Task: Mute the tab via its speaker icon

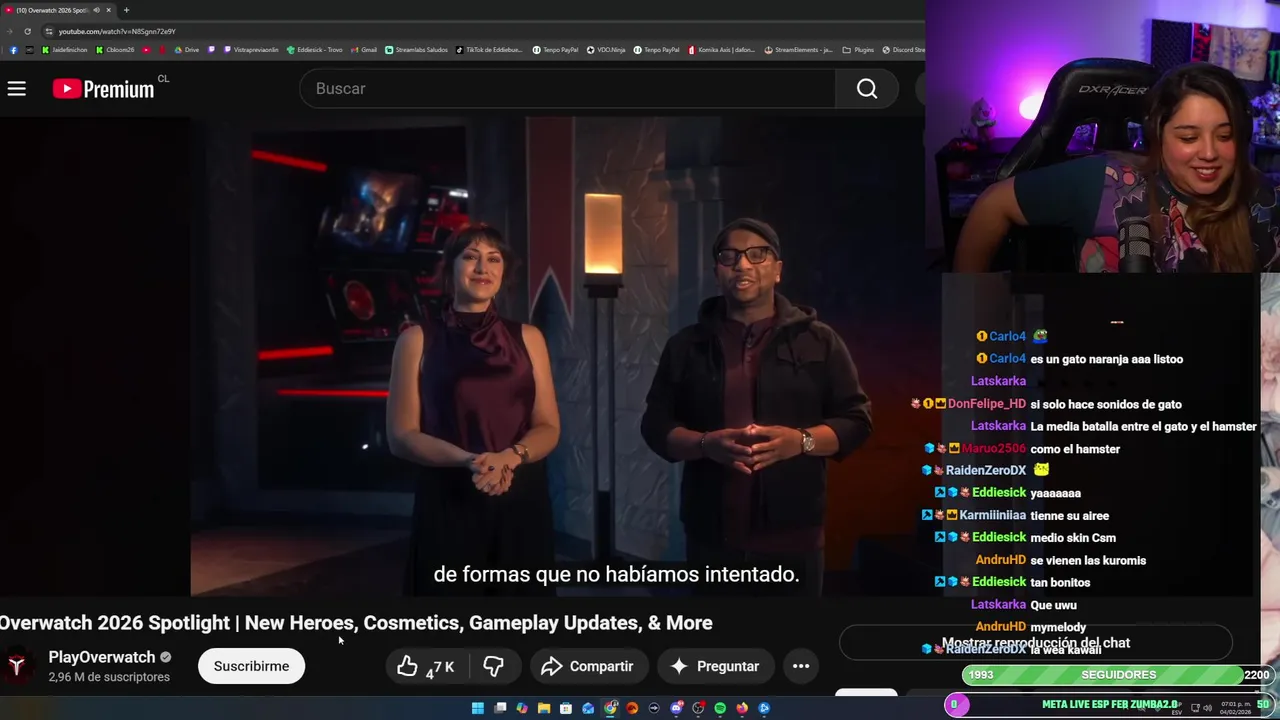Action: (96, 10)
